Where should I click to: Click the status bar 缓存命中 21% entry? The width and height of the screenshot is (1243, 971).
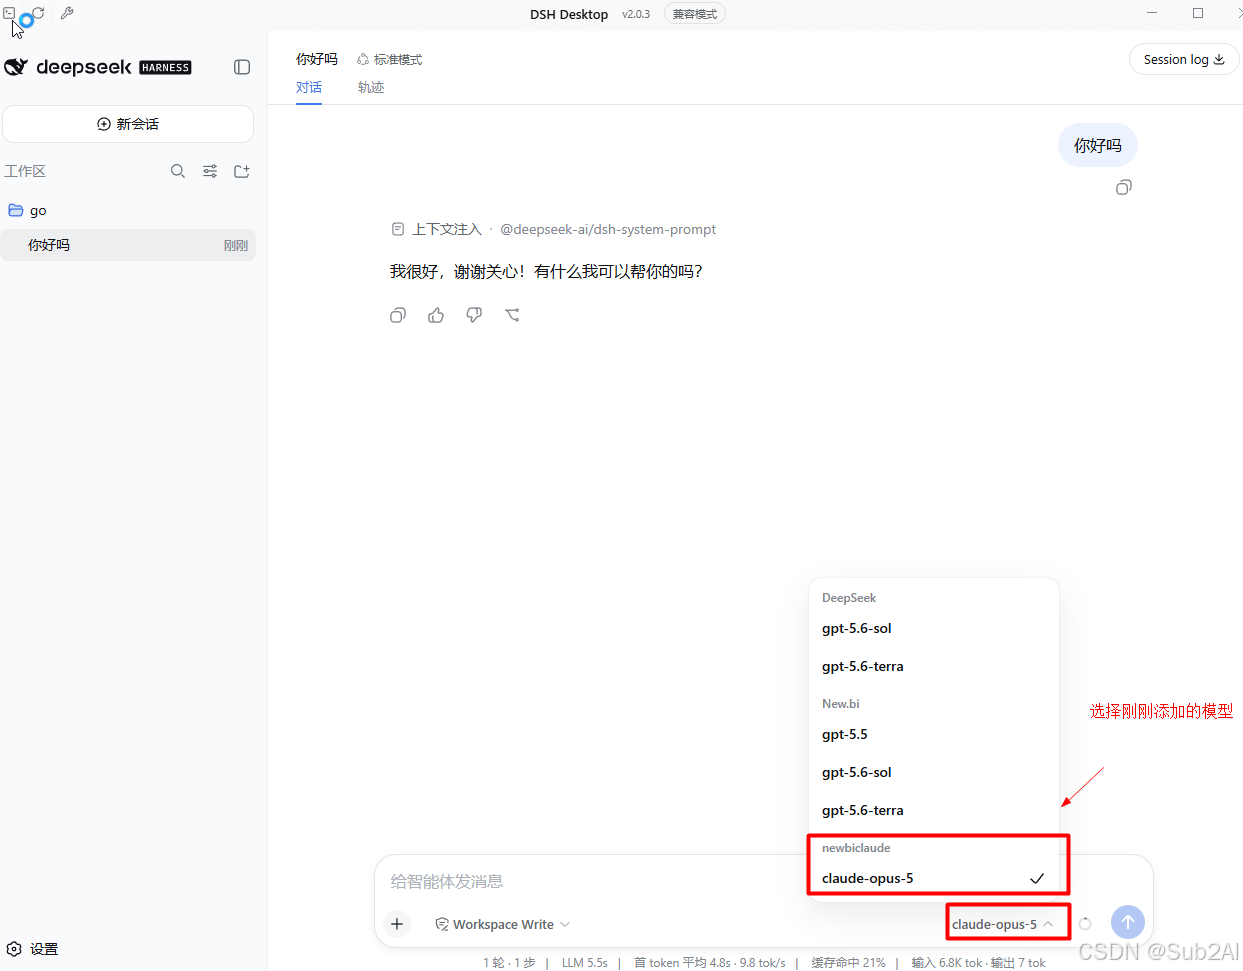848,963
